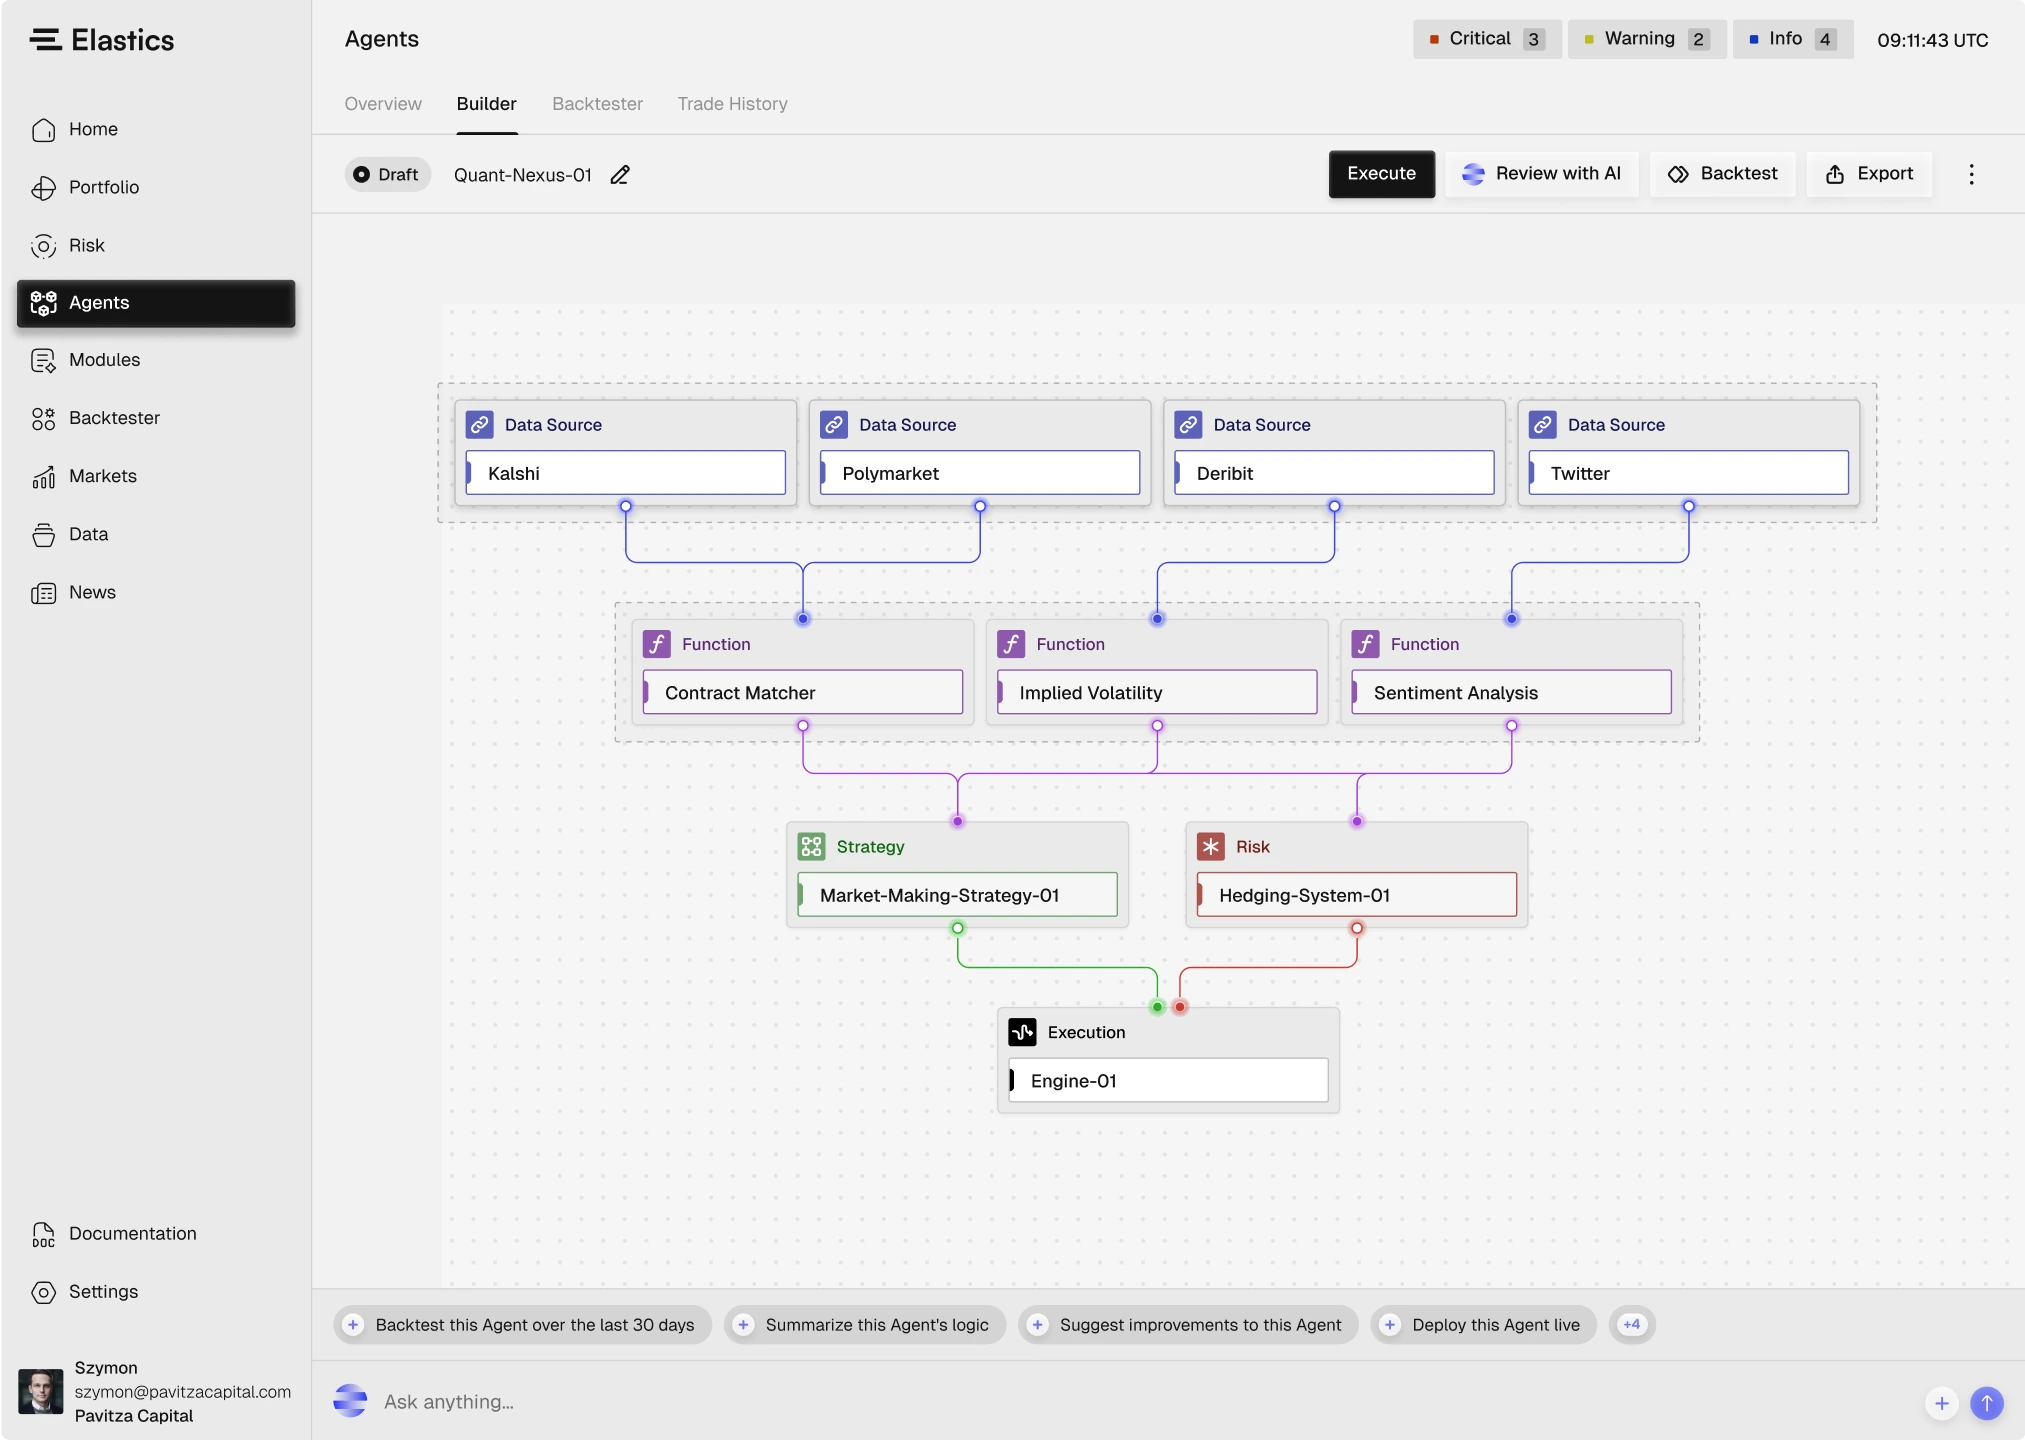Select the Builder tab

coord(487,104)
